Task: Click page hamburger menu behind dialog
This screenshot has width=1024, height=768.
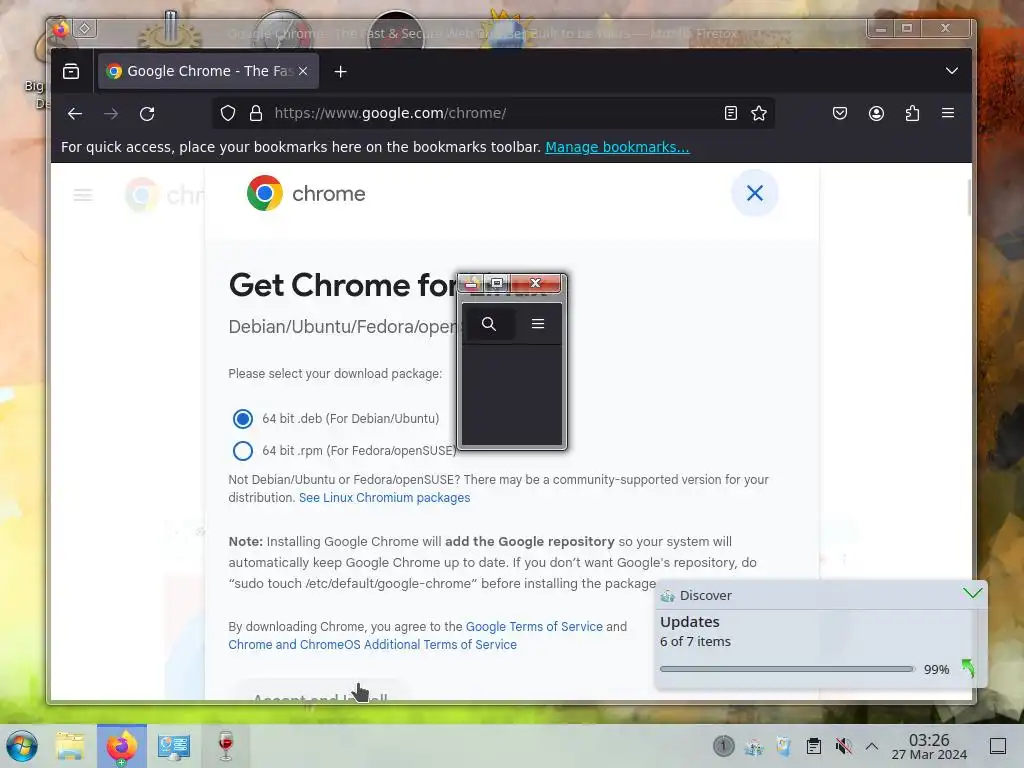Action: [x=83, y=195]
